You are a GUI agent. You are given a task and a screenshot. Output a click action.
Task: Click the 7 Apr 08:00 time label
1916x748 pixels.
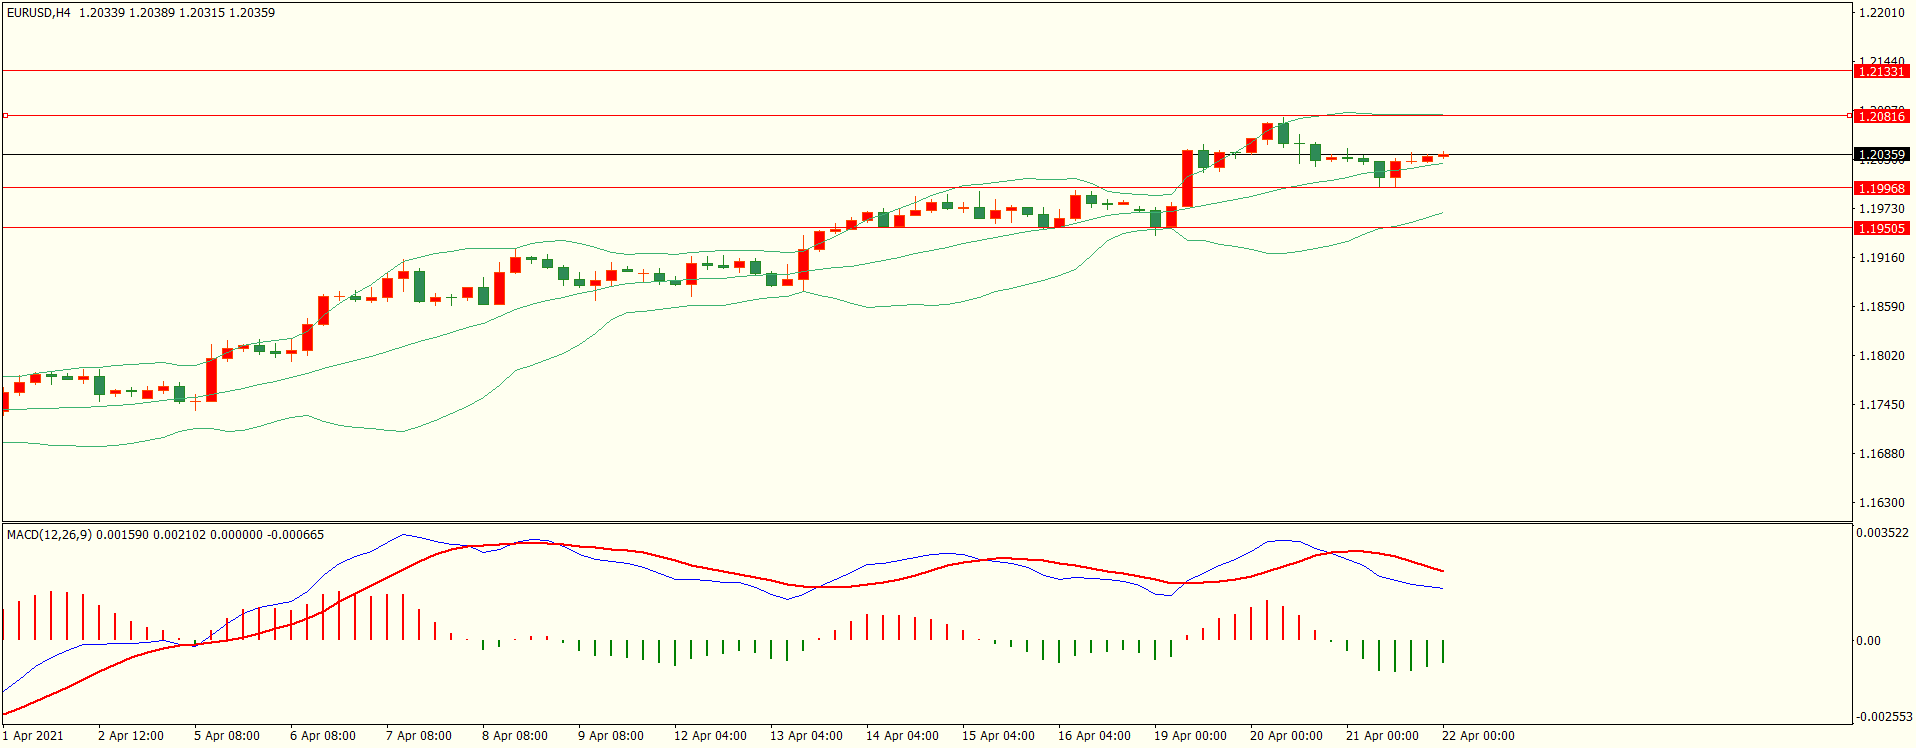pos(419,736)
